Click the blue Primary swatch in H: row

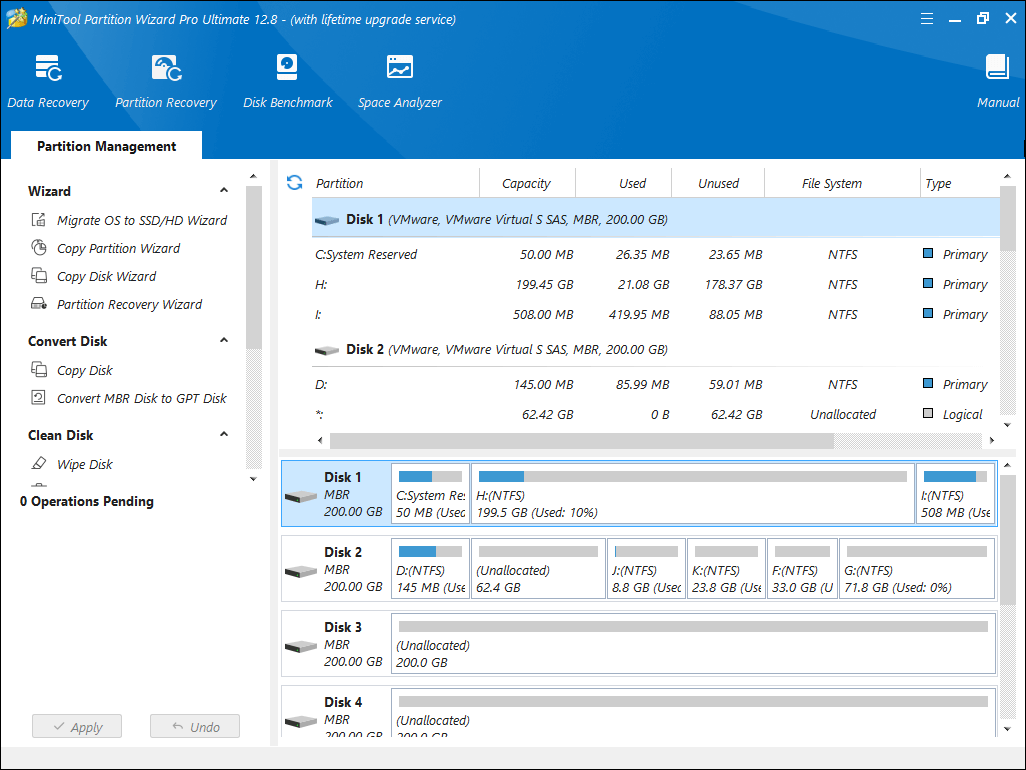[928, 283]
